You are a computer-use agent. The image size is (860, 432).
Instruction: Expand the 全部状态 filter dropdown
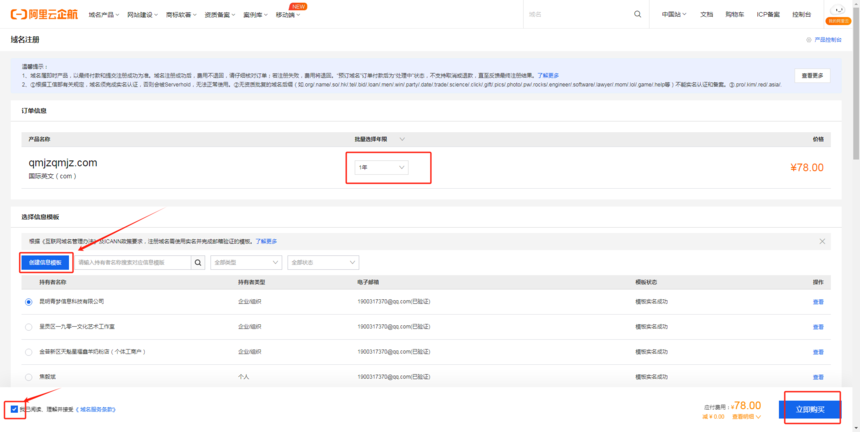point(322,262)
